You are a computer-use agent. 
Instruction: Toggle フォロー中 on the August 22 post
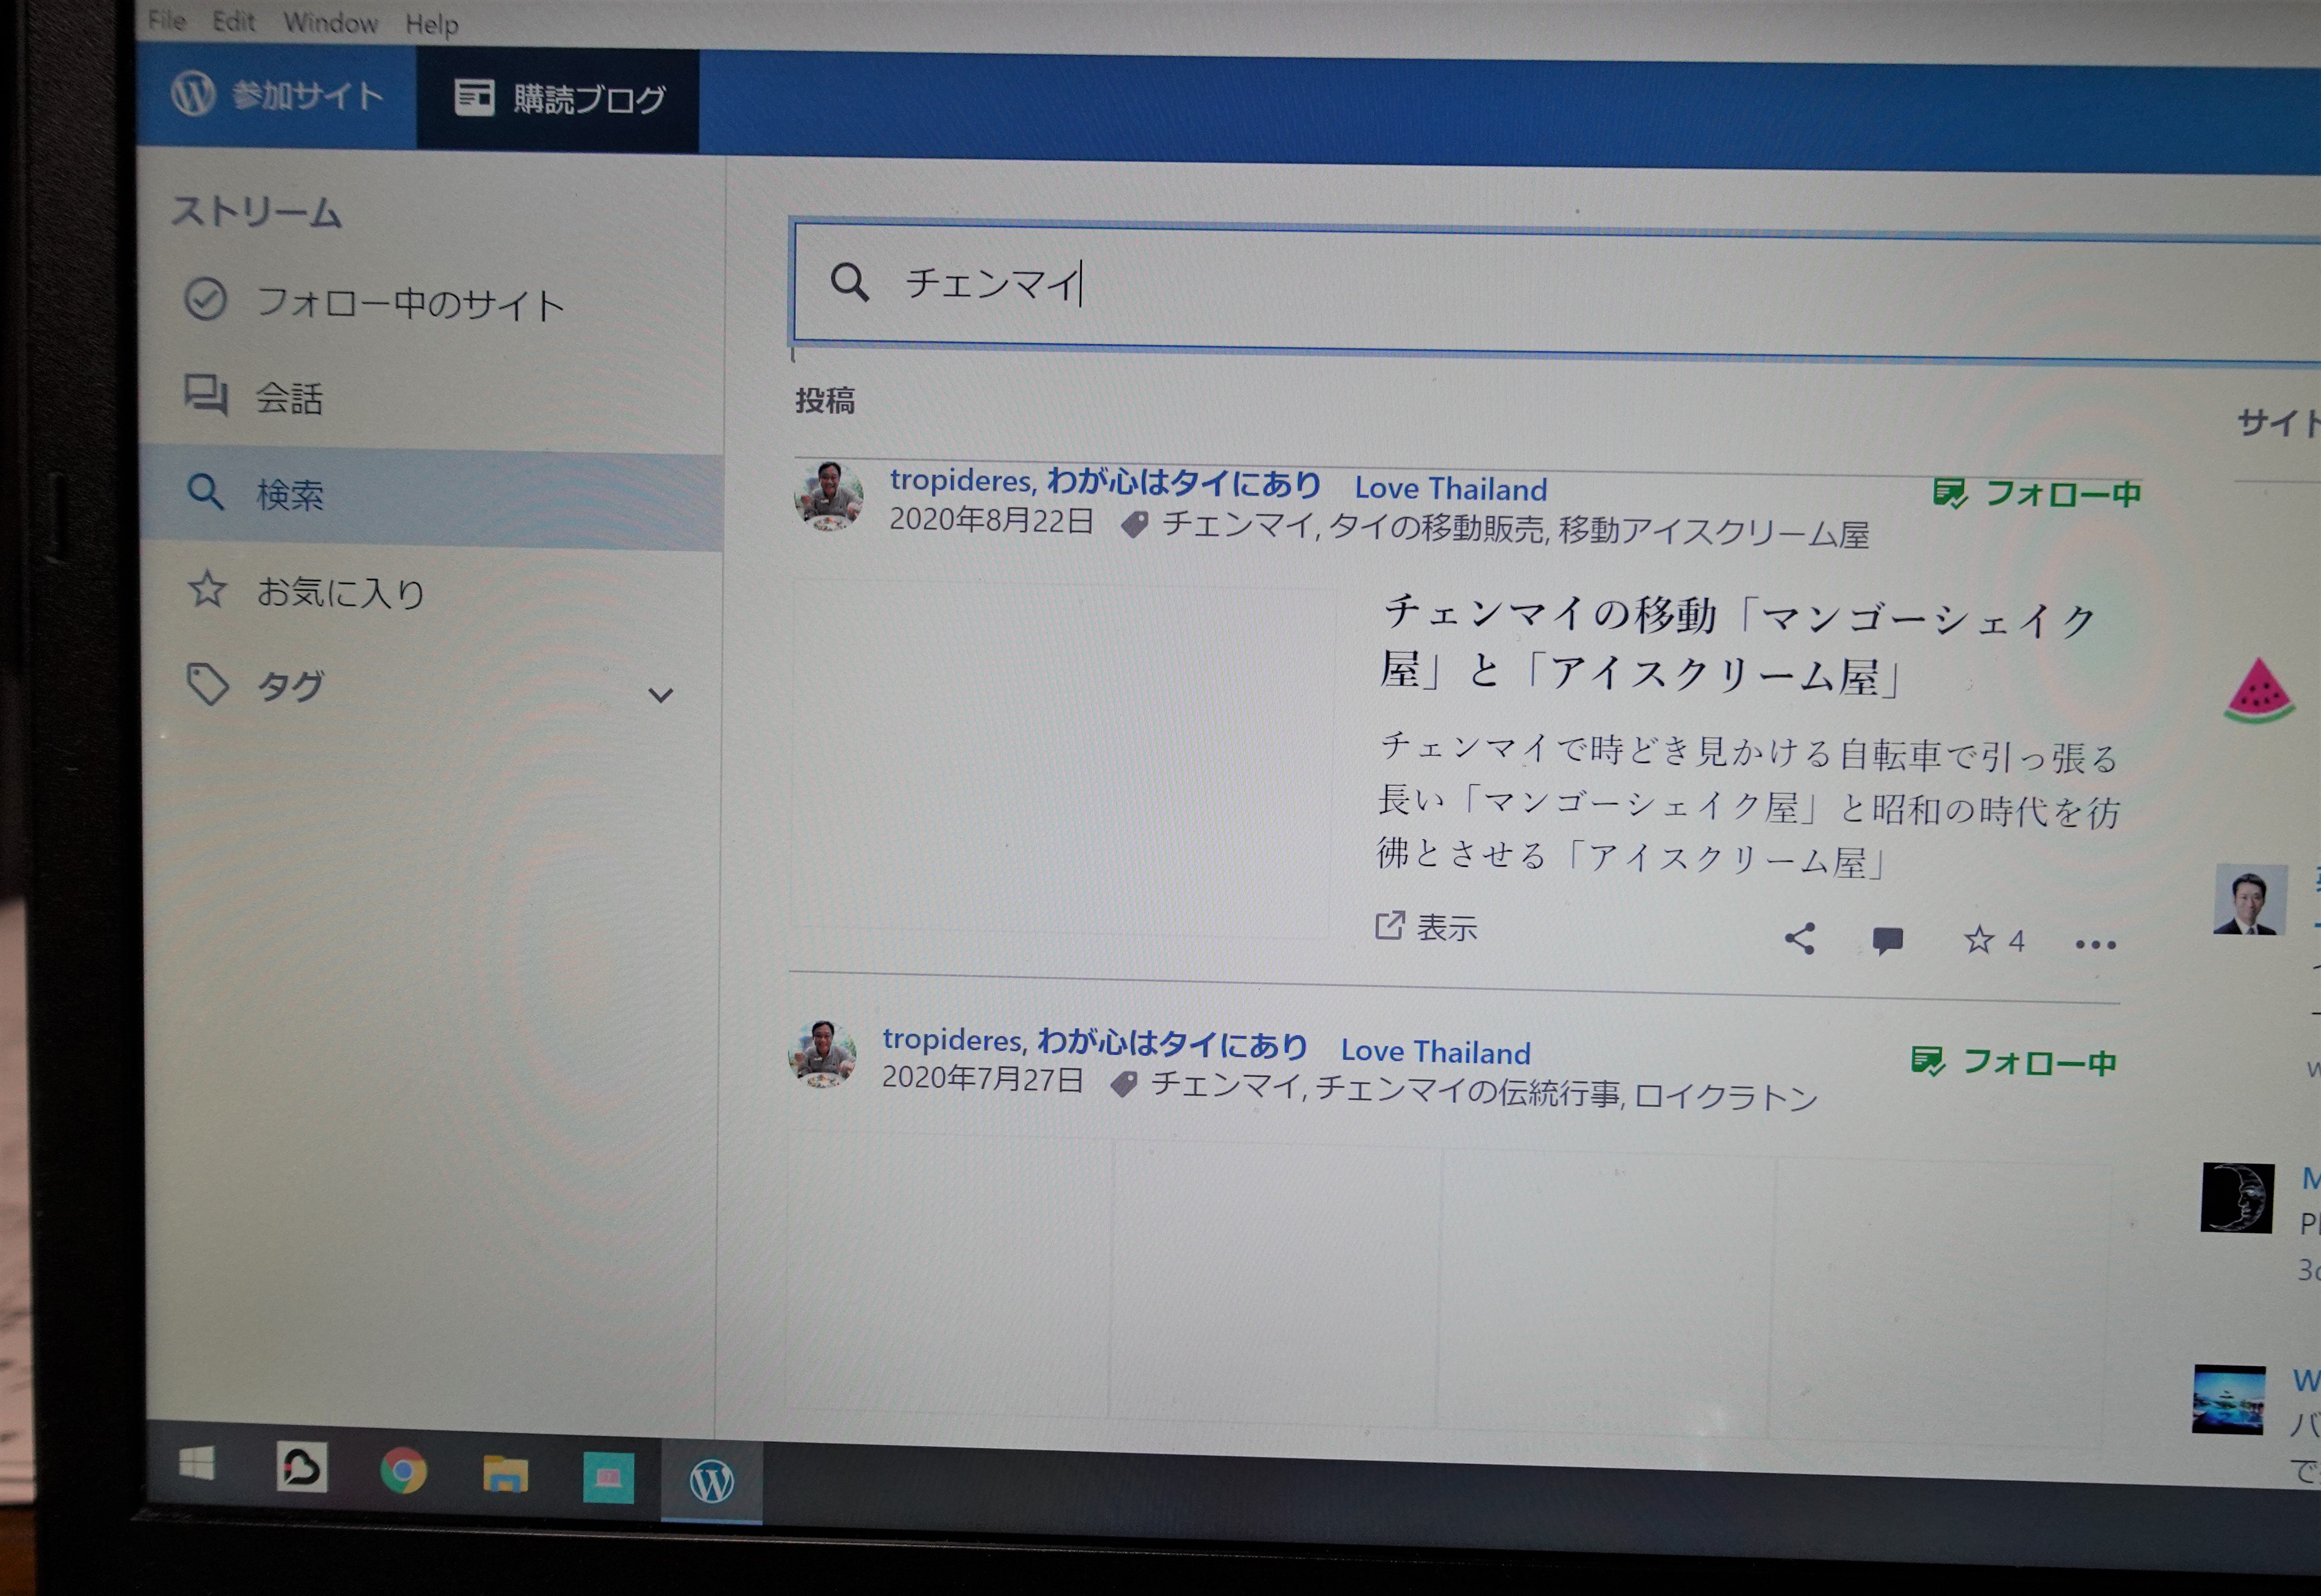point(2037,493)
